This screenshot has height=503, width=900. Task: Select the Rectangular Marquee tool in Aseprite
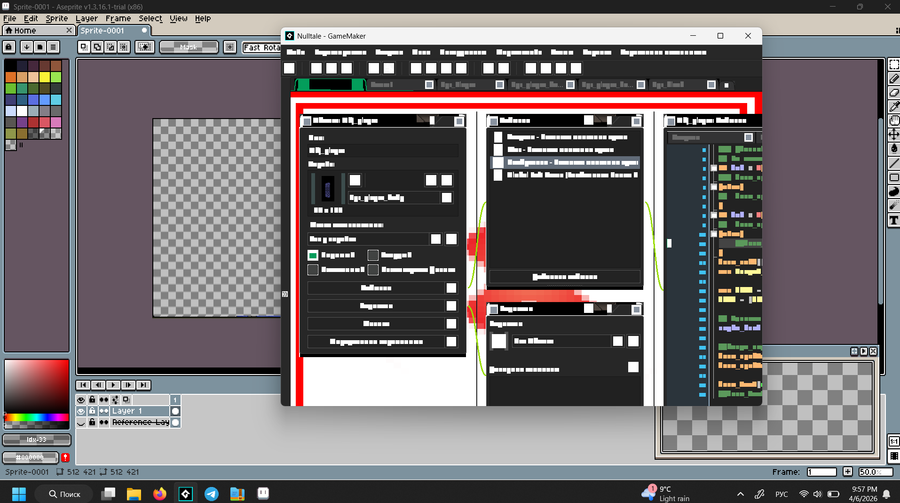[x=894, y=65]
